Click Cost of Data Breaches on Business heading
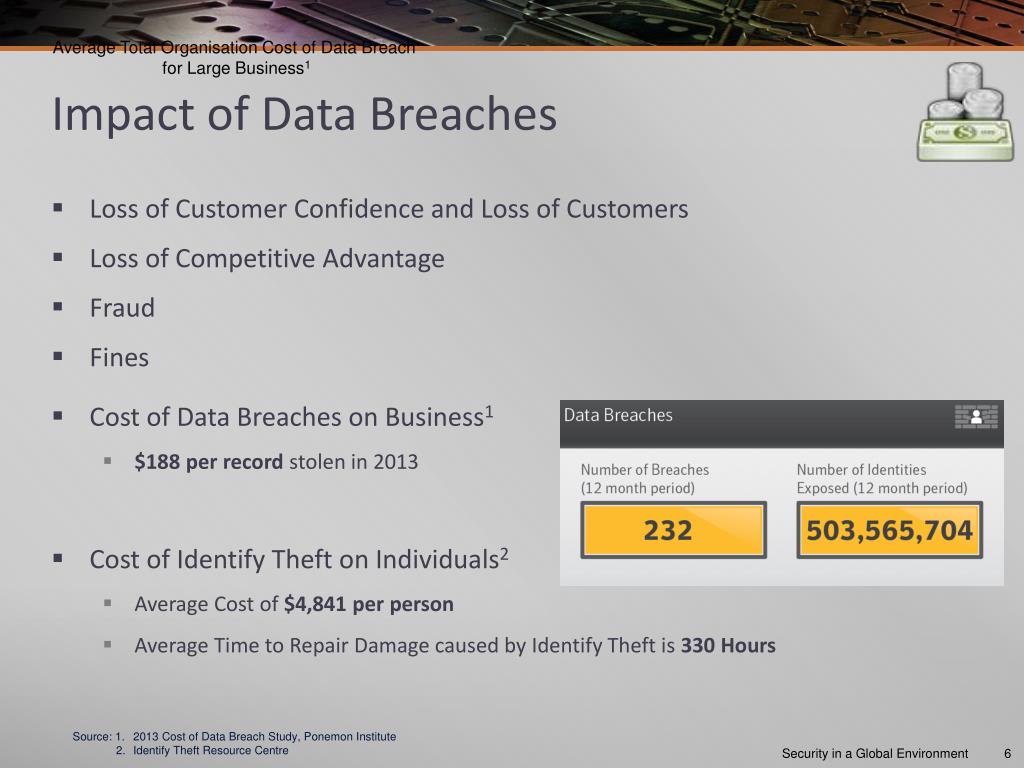The height and width of the screenshot is (768, 1024). [291, 417]
